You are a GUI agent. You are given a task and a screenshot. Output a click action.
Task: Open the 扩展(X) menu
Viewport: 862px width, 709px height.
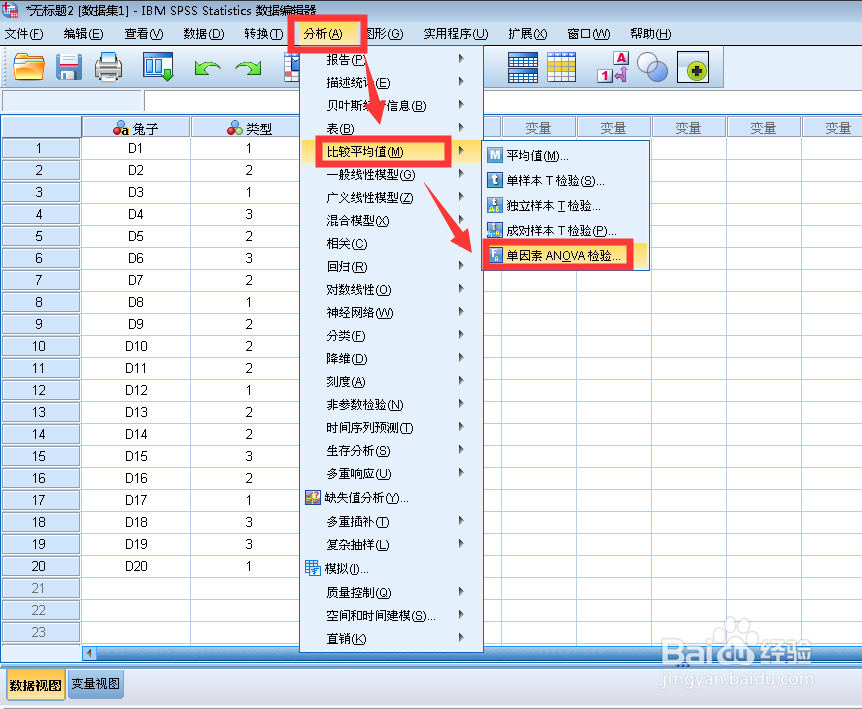point(528,34)
